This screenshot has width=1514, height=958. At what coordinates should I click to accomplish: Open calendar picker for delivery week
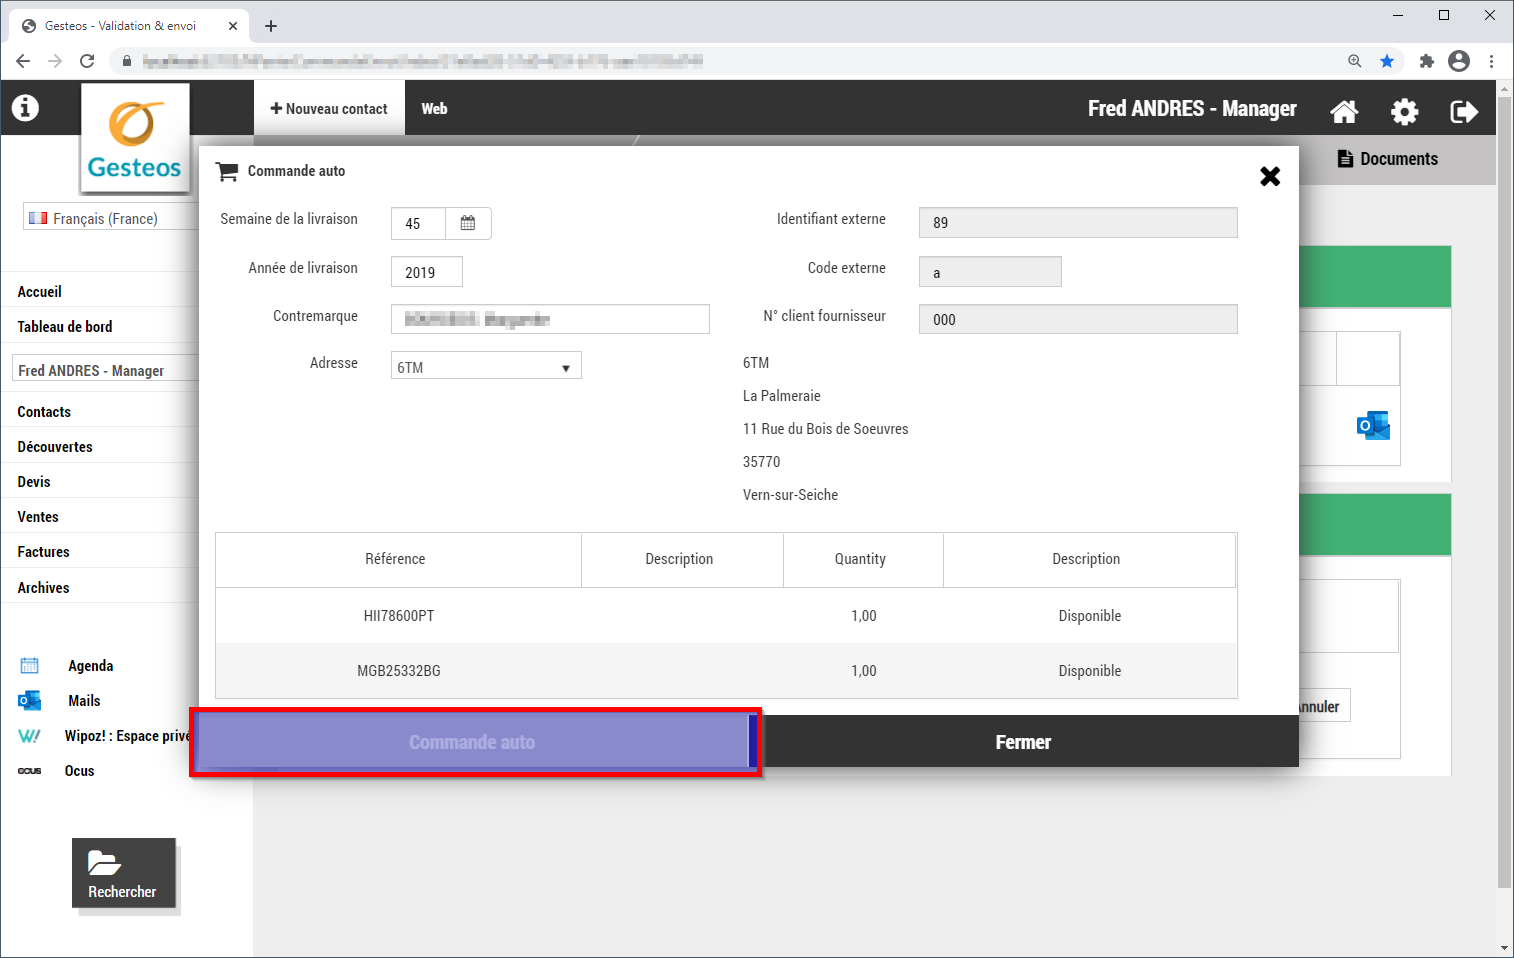point(467,223)
